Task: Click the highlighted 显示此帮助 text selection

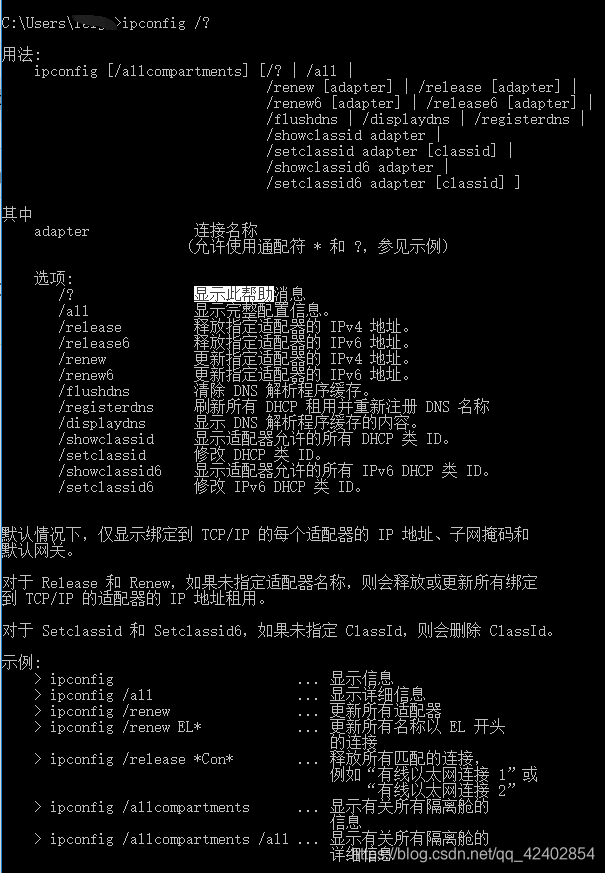Action: (234, 294)
